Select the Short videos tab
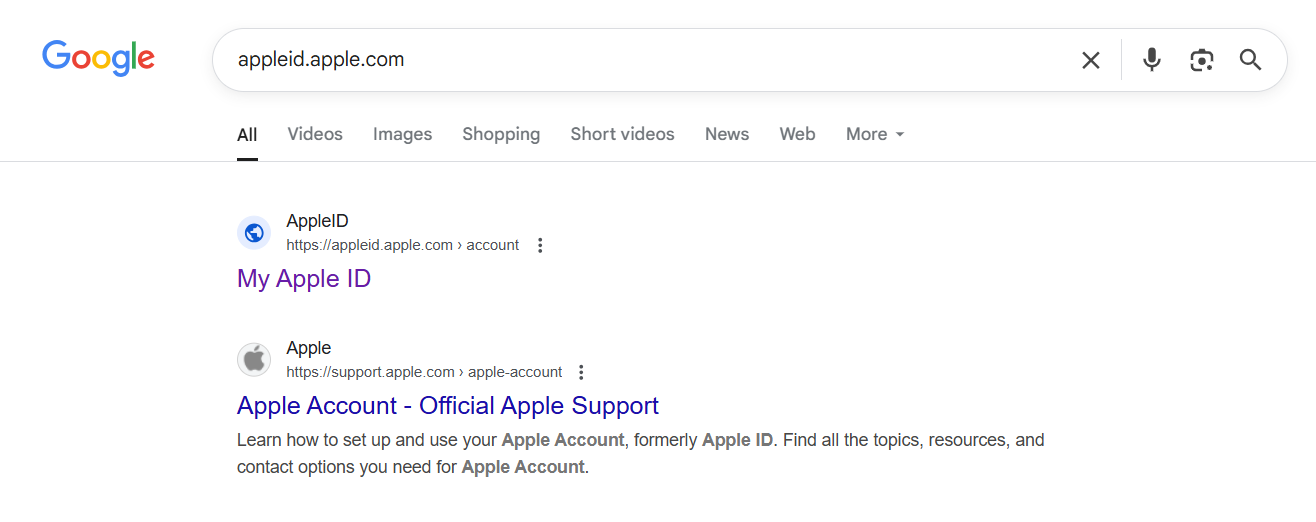Image resolution: width=1316 pixels, height=522 pixels. click(622, 134)
